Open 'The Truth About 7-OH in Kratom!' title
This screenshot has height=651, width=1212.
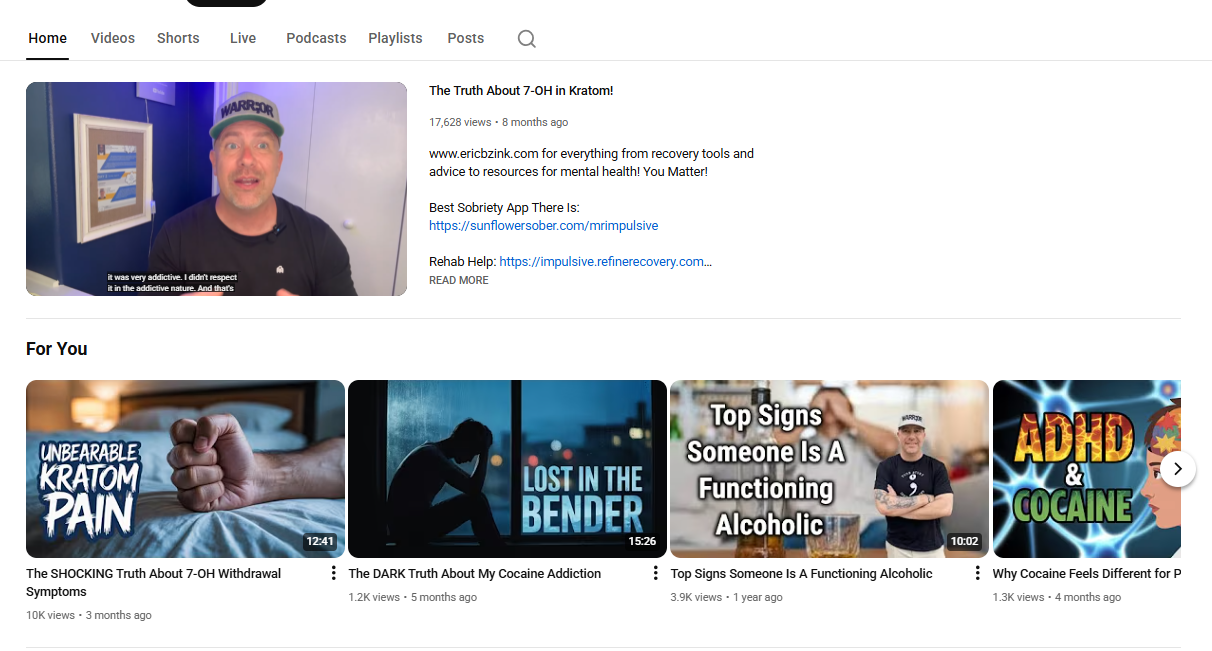coord(521,91)
